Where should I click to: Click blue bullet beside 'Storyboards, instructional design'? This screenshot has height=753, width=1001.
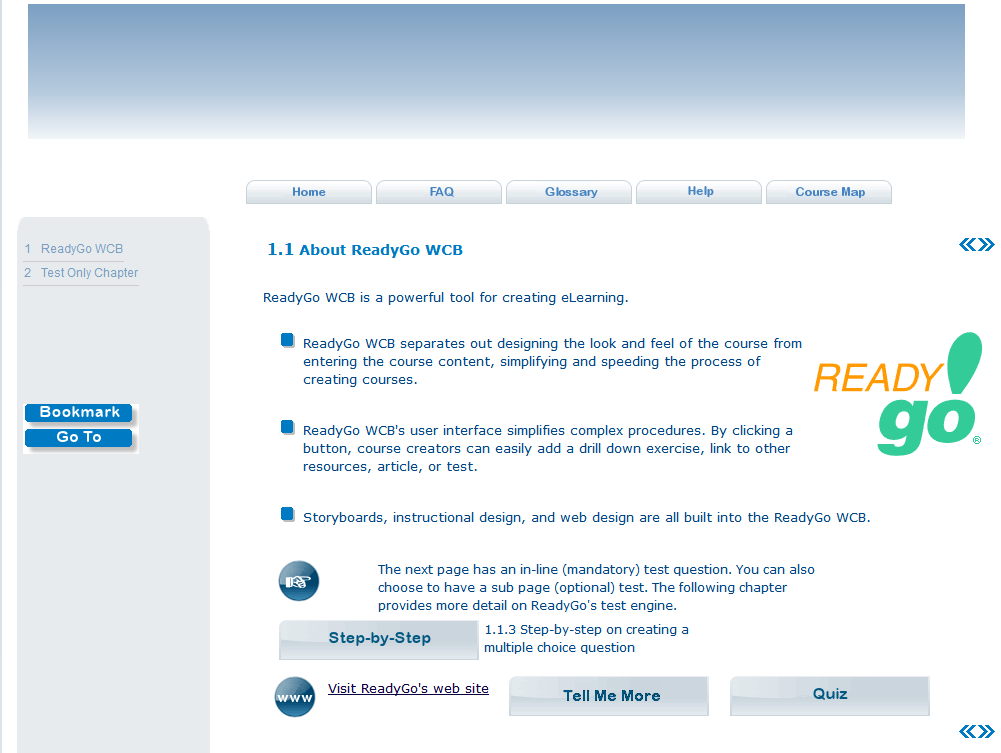pos(288,514)
